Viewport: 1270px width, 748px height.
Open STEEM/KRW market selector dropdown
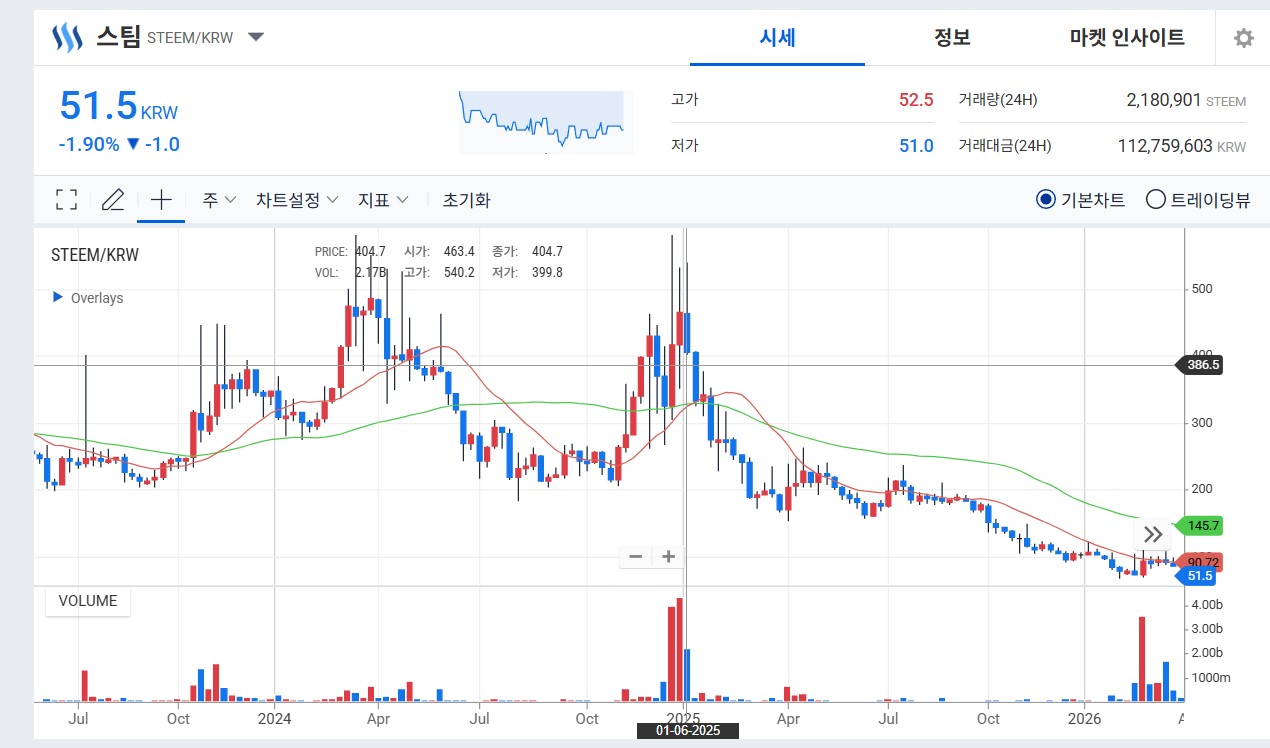[256, 37]
